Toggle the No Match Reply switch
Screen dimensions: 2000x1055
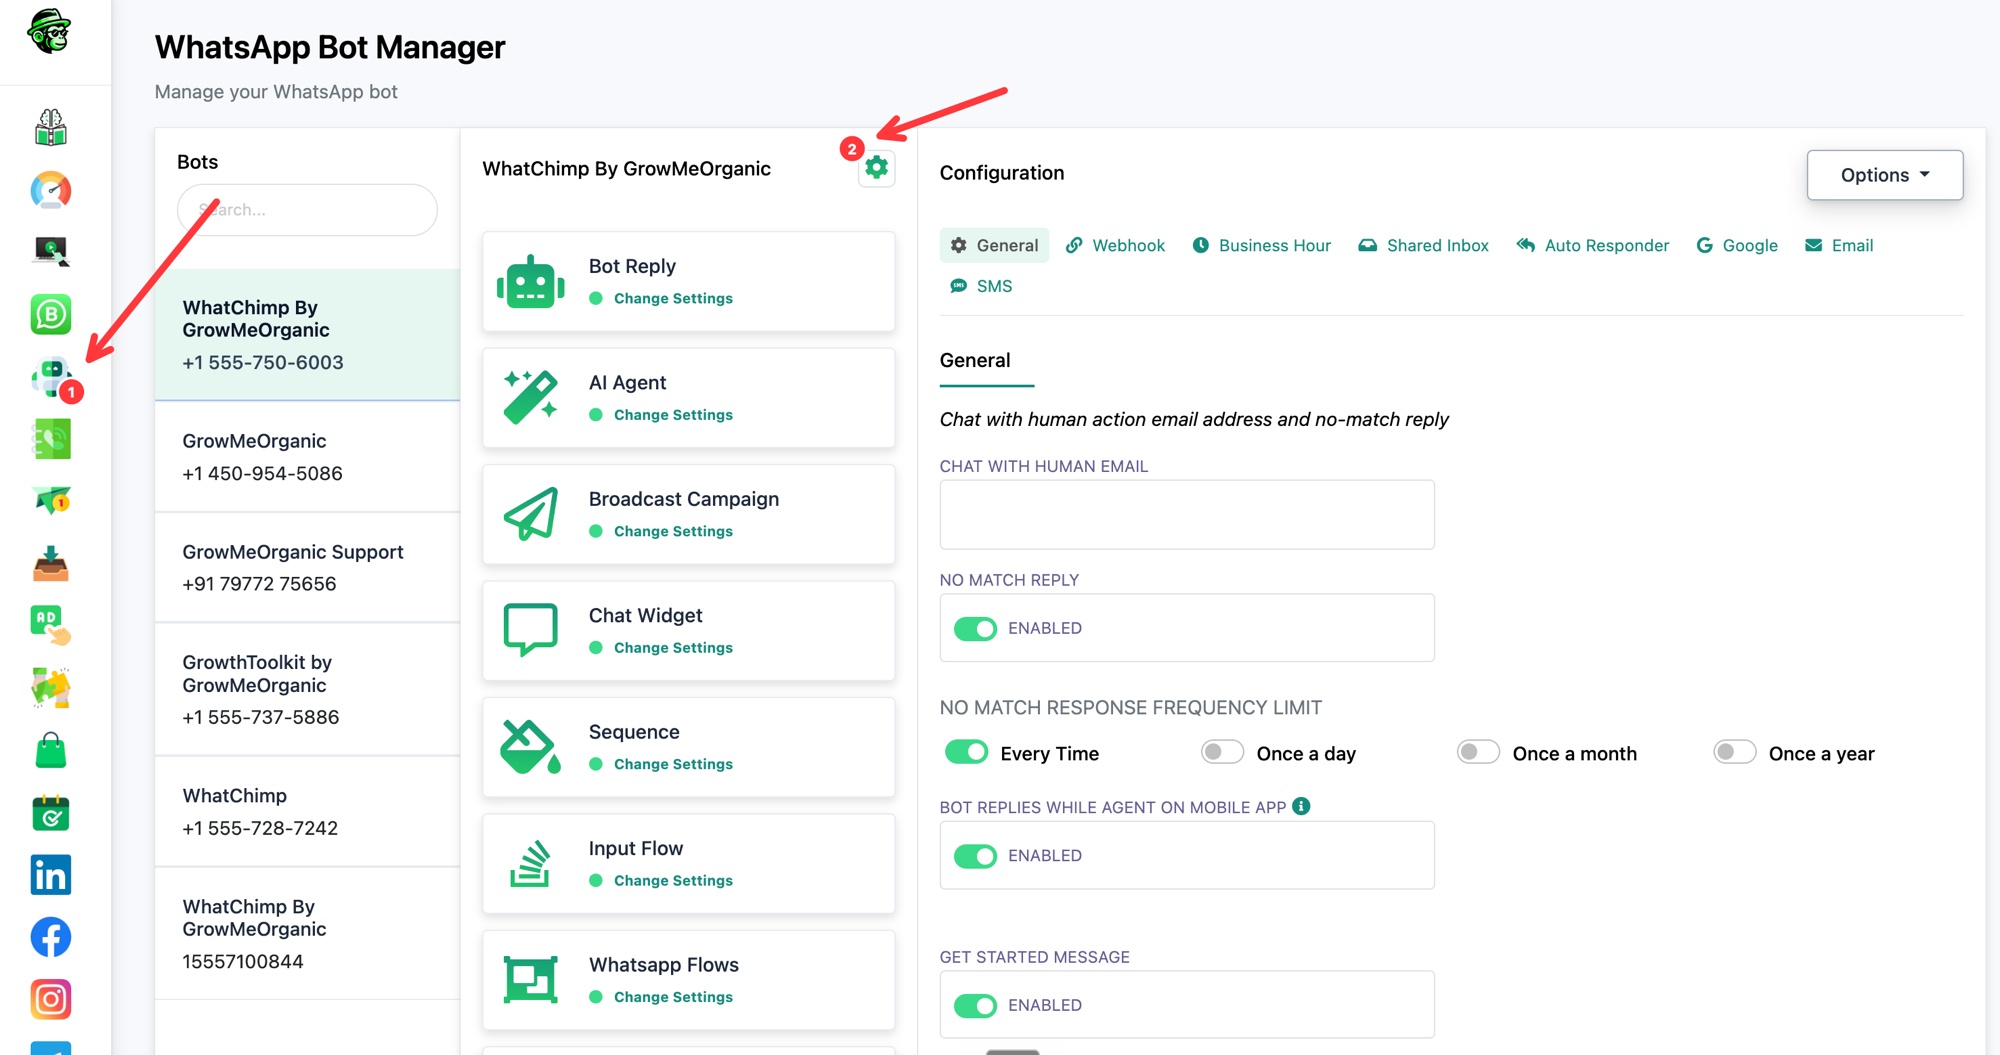coord(975,628)
